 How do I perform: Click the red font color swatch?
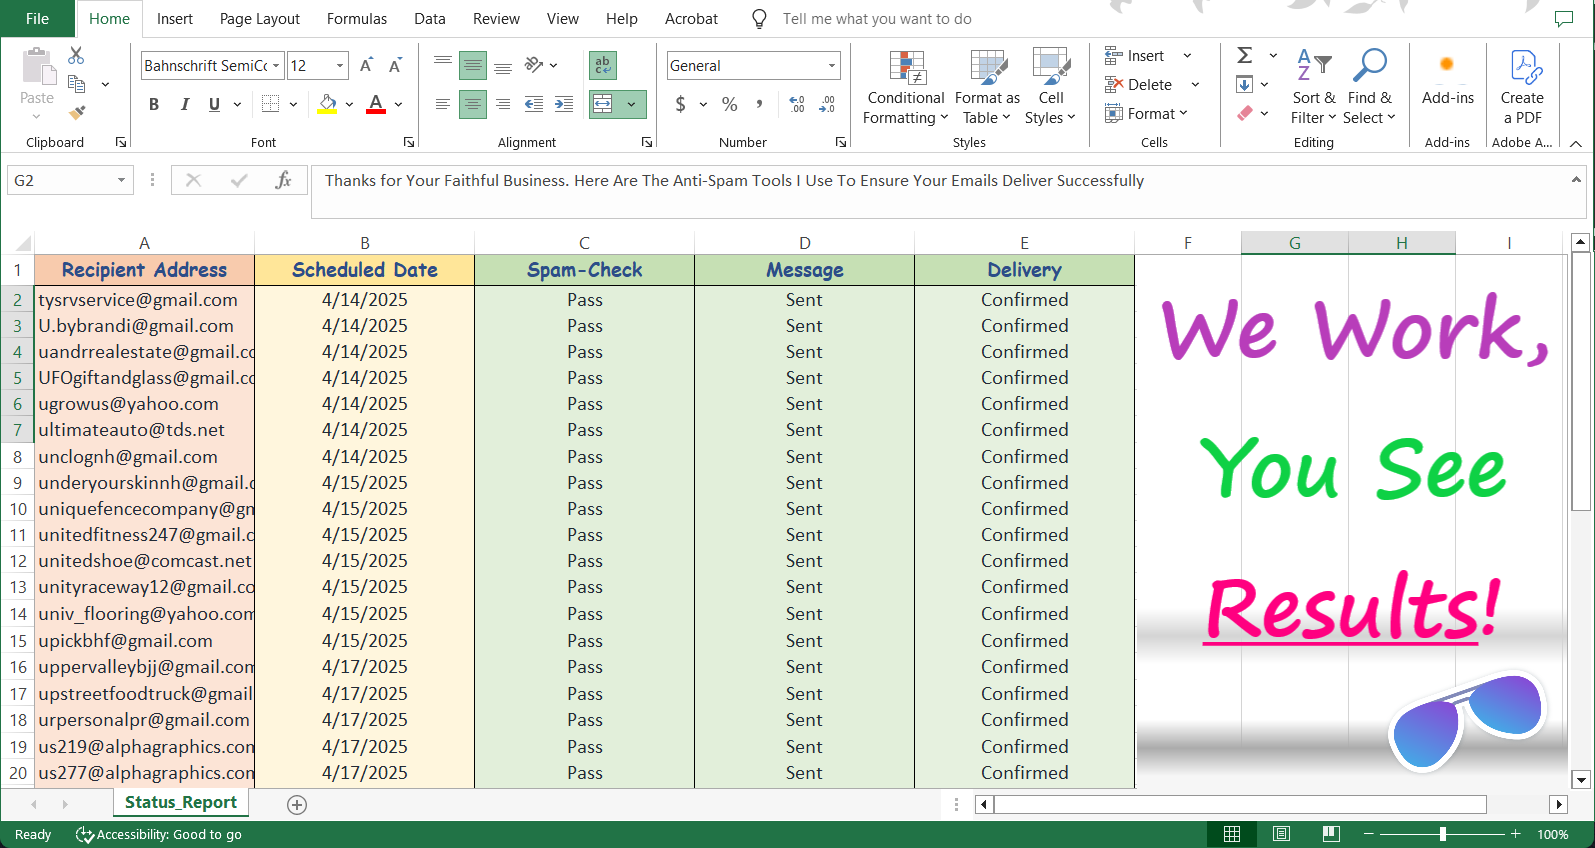click(x=376, y=104)
